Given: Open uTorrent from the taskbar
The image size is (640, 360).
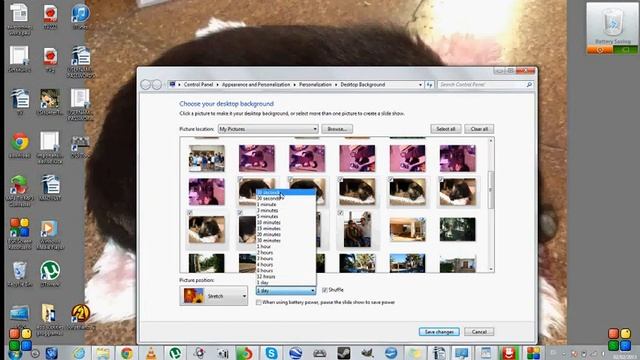Looking at the screenshot, I should 175,353.
